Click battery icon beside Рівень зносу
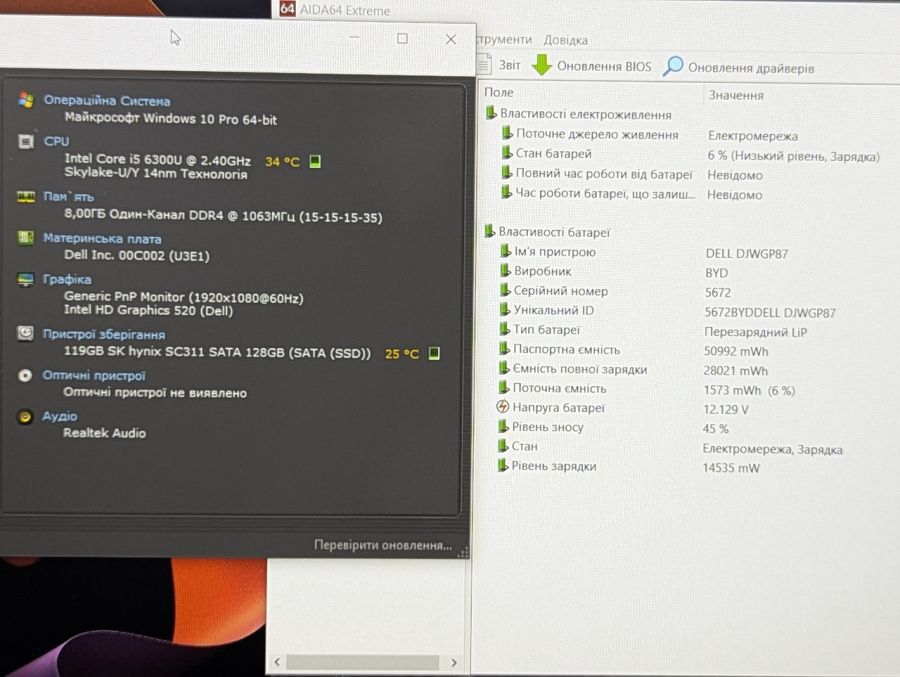 tap(503, 426)
